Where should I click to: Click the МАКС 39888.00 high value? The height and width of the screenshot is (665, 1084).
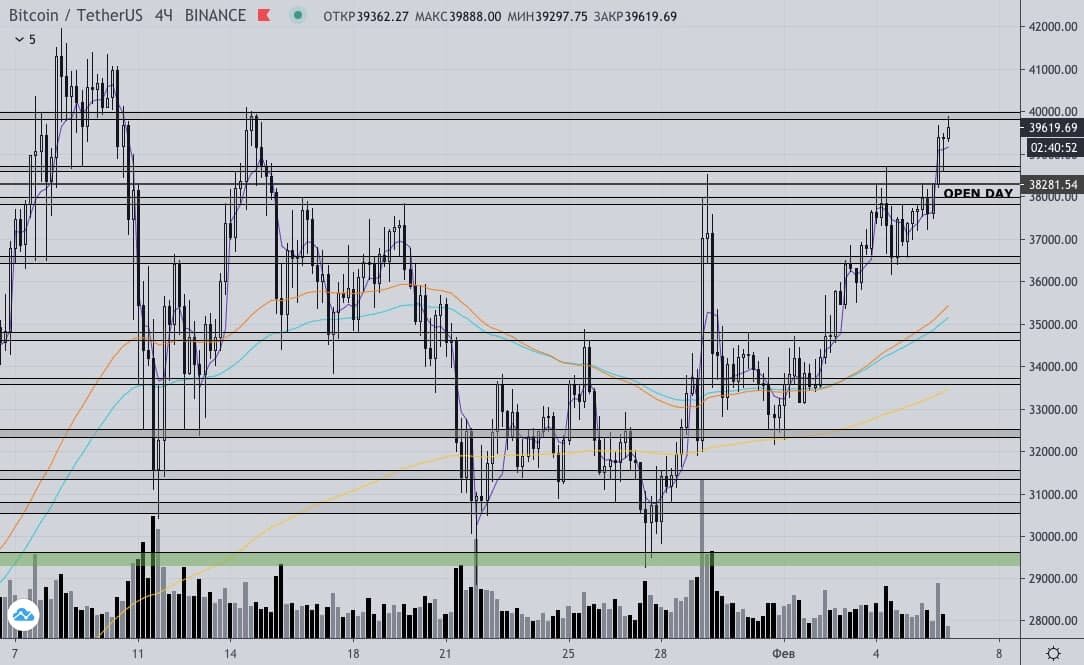point(458,16)
